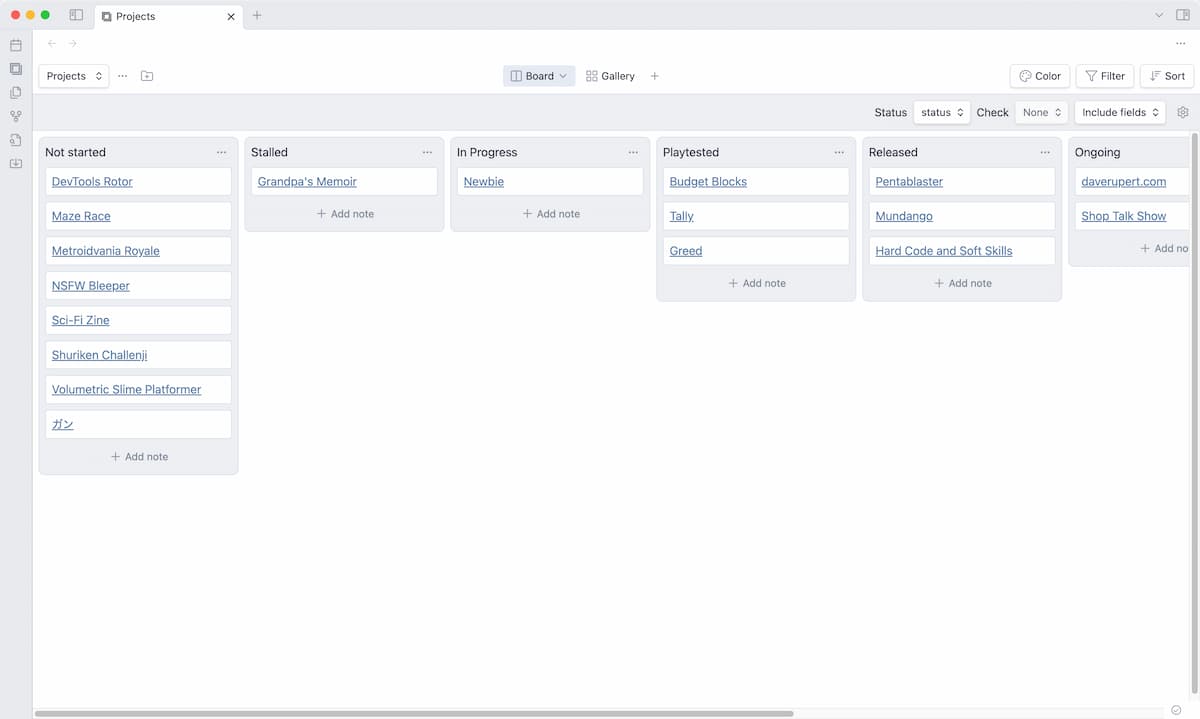
Task: Select the Projects tab
Action: pos(169,17)
